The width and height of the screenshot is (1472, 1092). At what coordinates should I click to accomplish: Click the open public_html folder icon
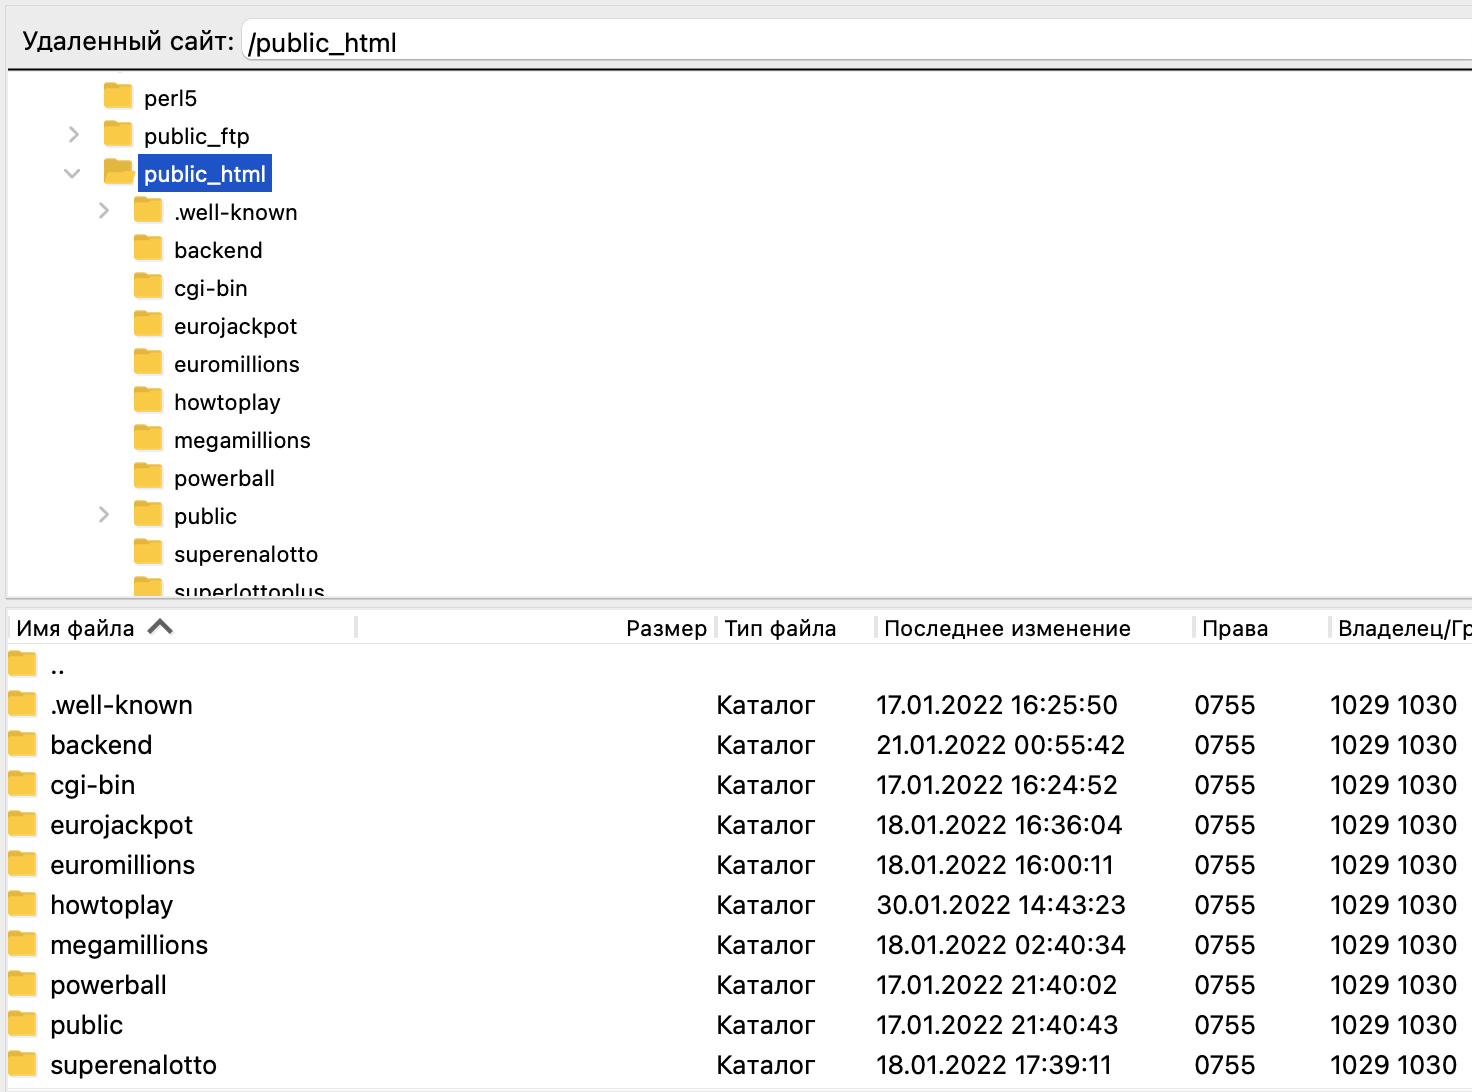pyautogui.click(x=118, y=172)
